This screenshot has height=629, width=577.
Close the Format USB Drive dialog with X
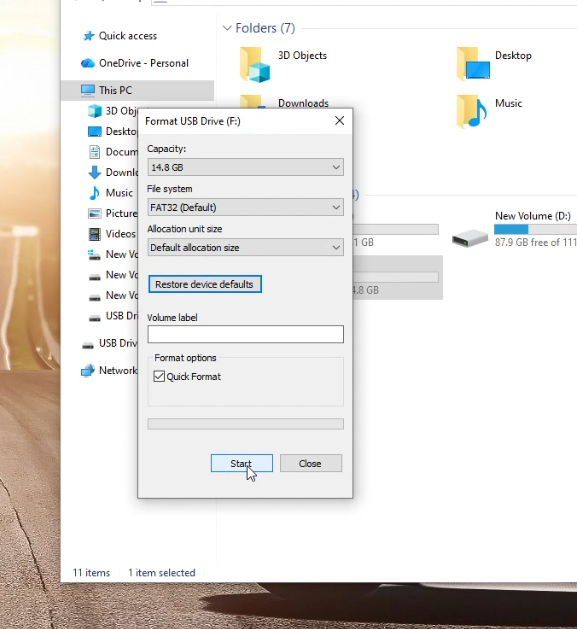click(x=339, y=121)
